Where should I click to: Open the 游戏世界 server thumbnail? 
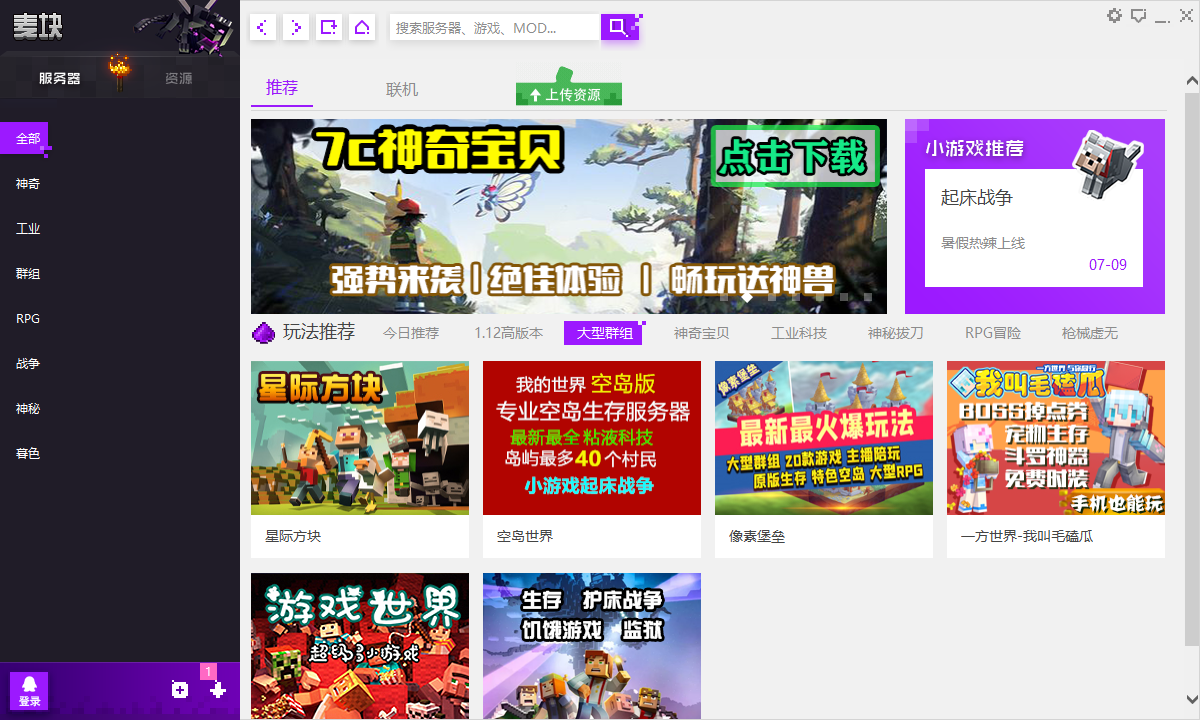click(360, 646)
